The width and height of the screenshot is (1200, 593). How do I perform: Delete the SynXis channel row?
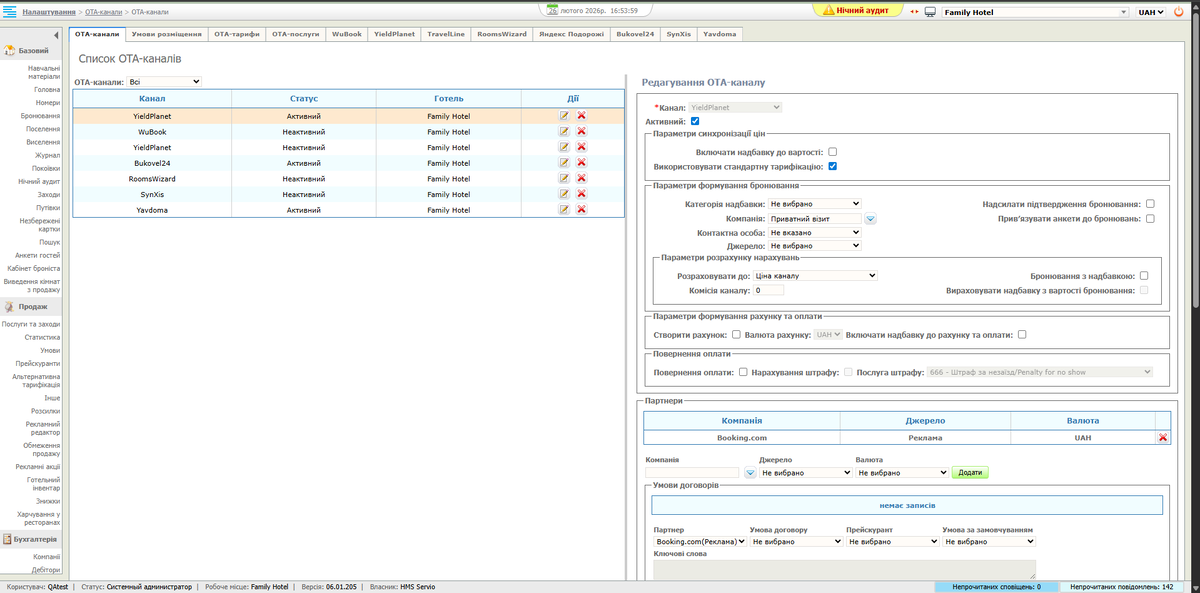(x=581, y=194)
